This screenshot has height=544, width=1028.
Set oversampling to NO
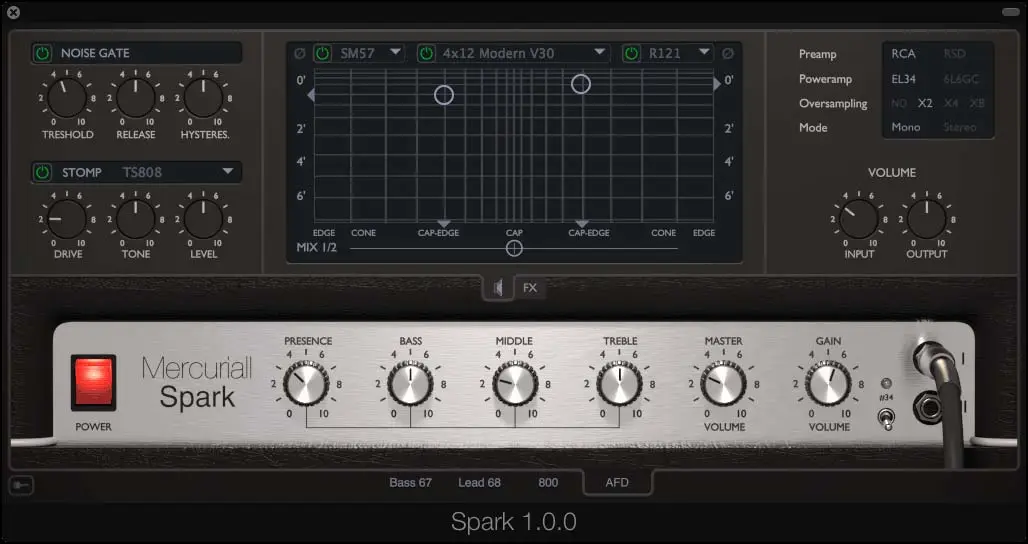pyautogui.click(x=899, y=103)
